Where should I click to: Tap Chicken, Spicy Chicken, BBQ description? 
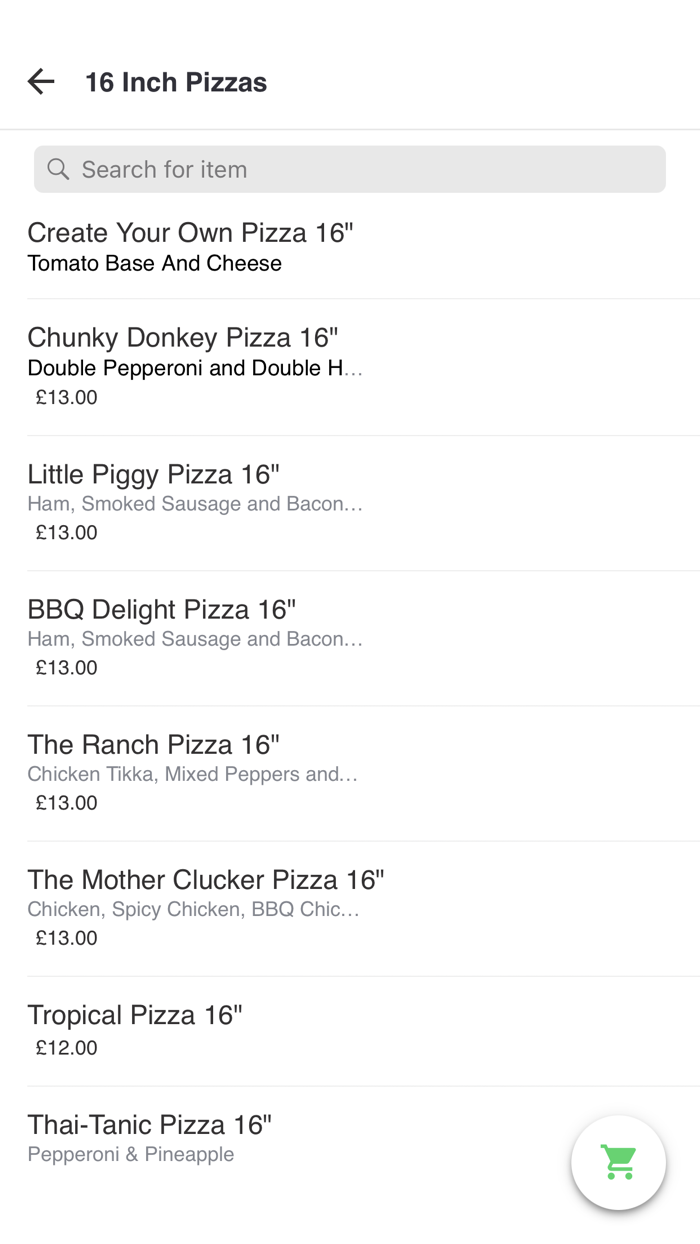point(193,909)
